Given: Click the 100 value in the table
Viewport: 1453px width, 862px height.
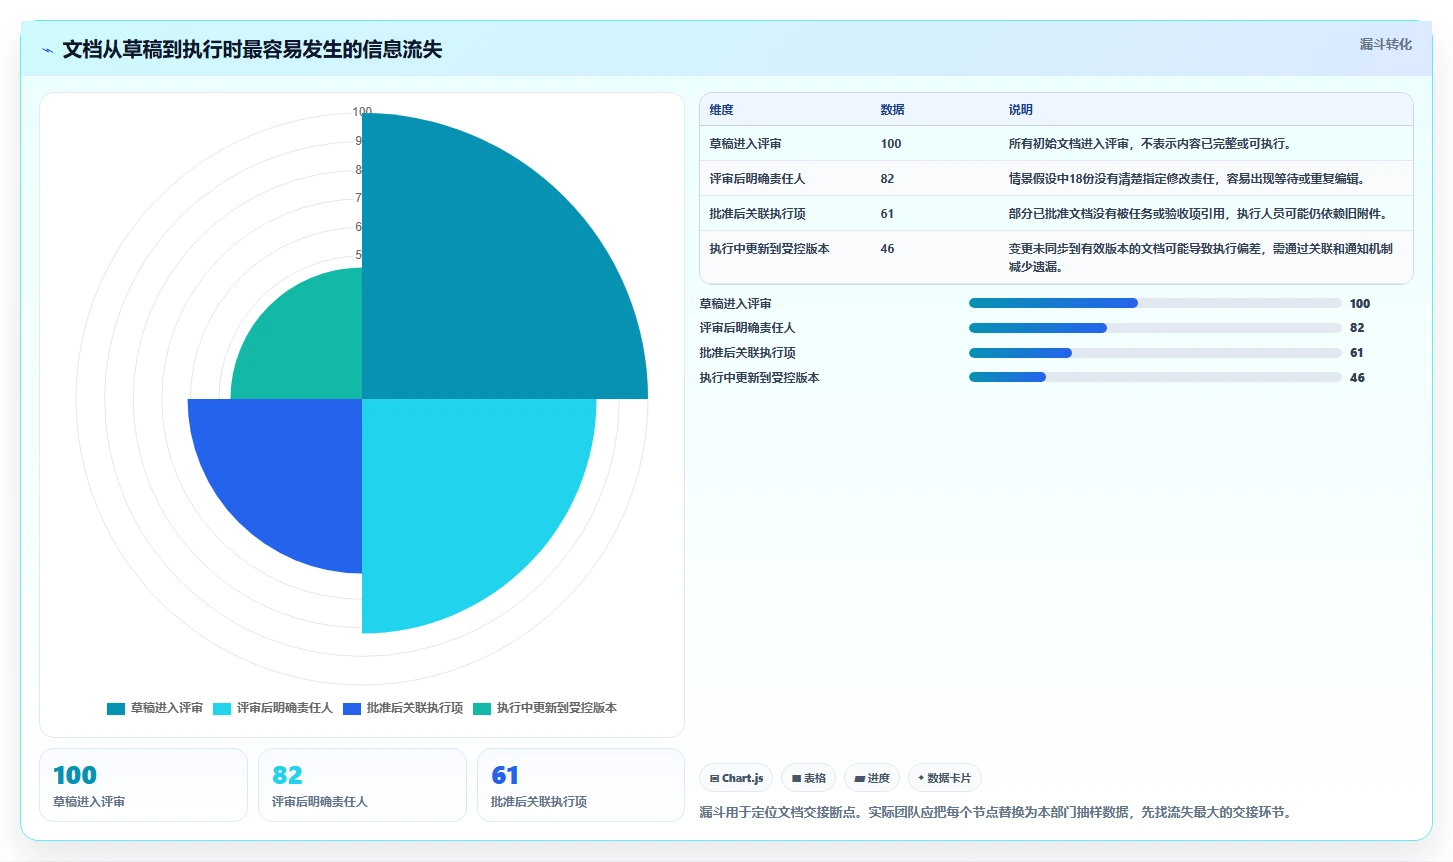Looking at the screenshot, I should [x=890, y=144].
